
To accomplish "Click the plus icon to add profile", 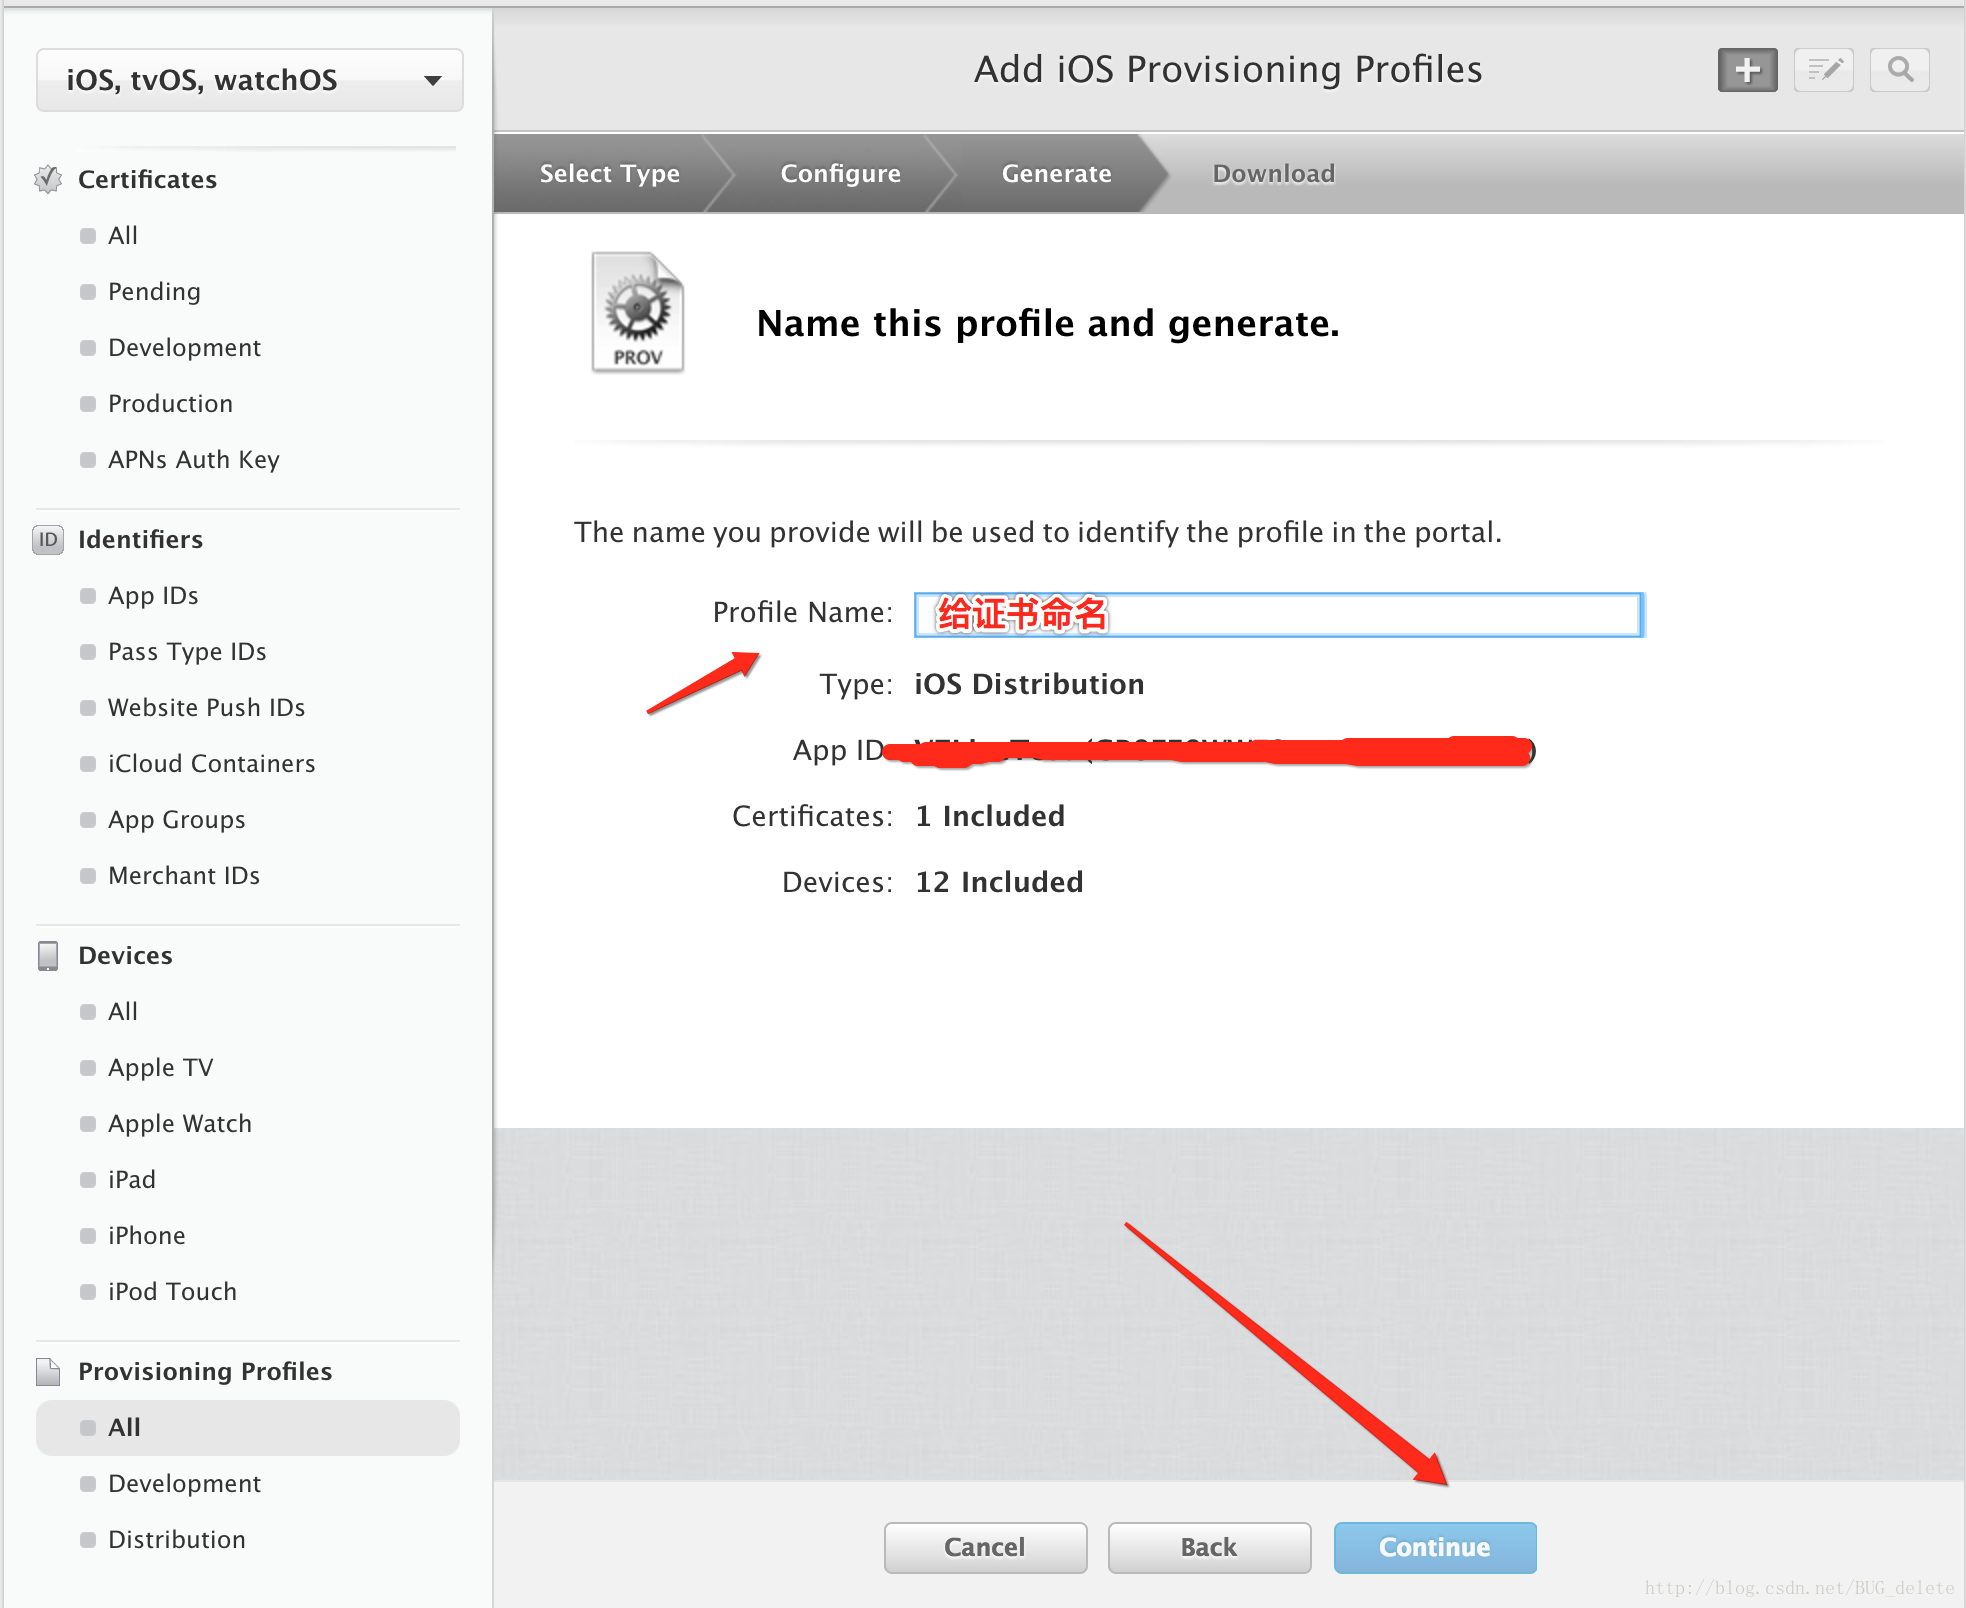I will pyautogui.click(x=1747, y=70).
